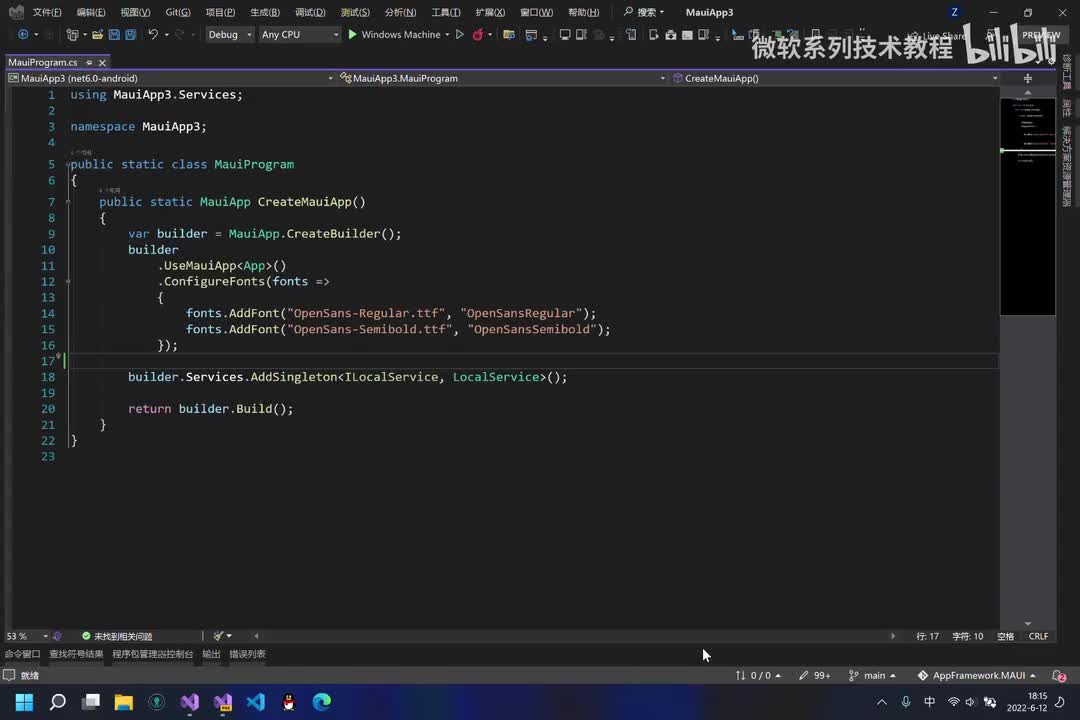Select the MauiProgram.cs document tab

point(43,62)
